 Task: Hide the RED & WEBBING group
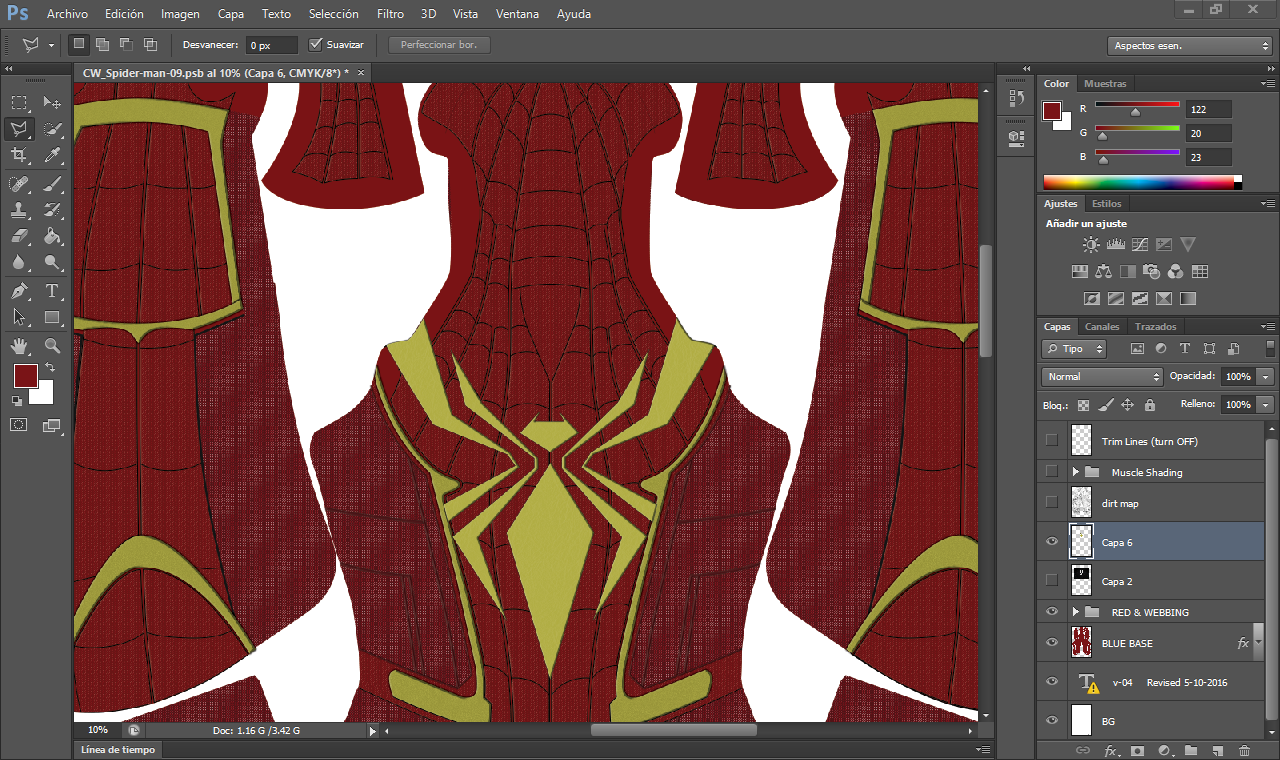[1051, 611]
